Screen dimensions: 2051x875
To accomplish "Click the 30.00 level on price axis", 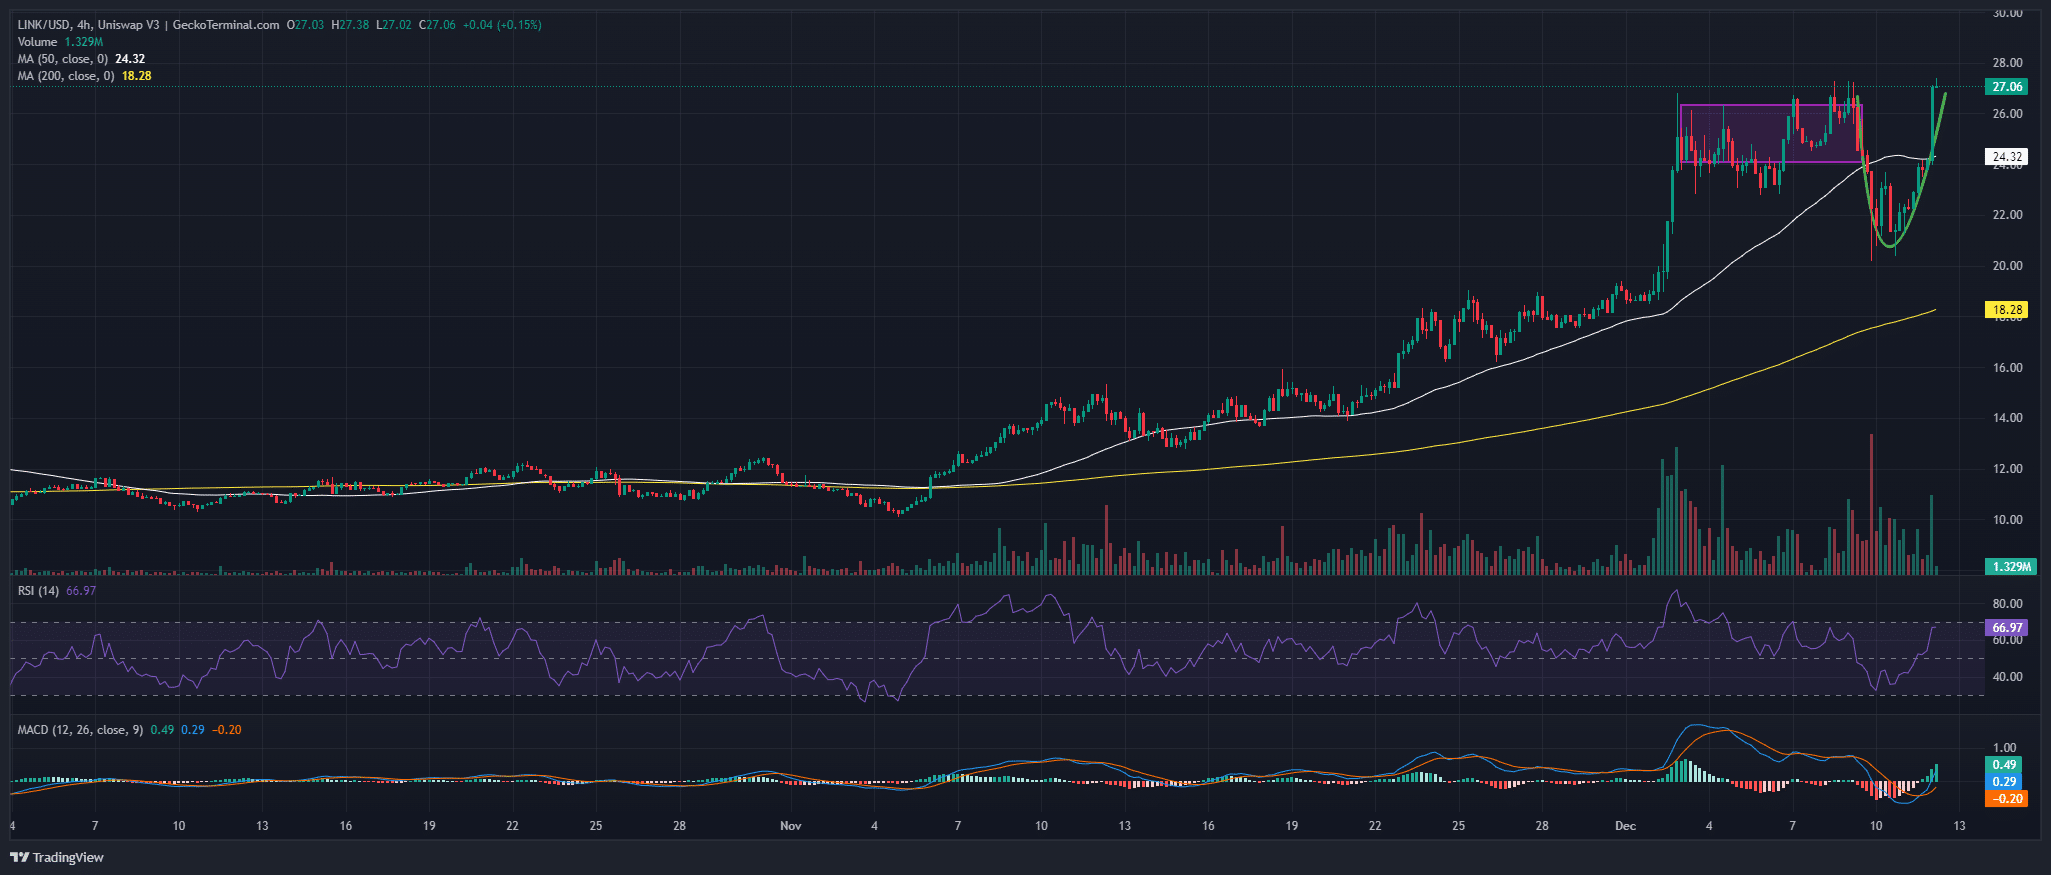I will coord(2007,13).
